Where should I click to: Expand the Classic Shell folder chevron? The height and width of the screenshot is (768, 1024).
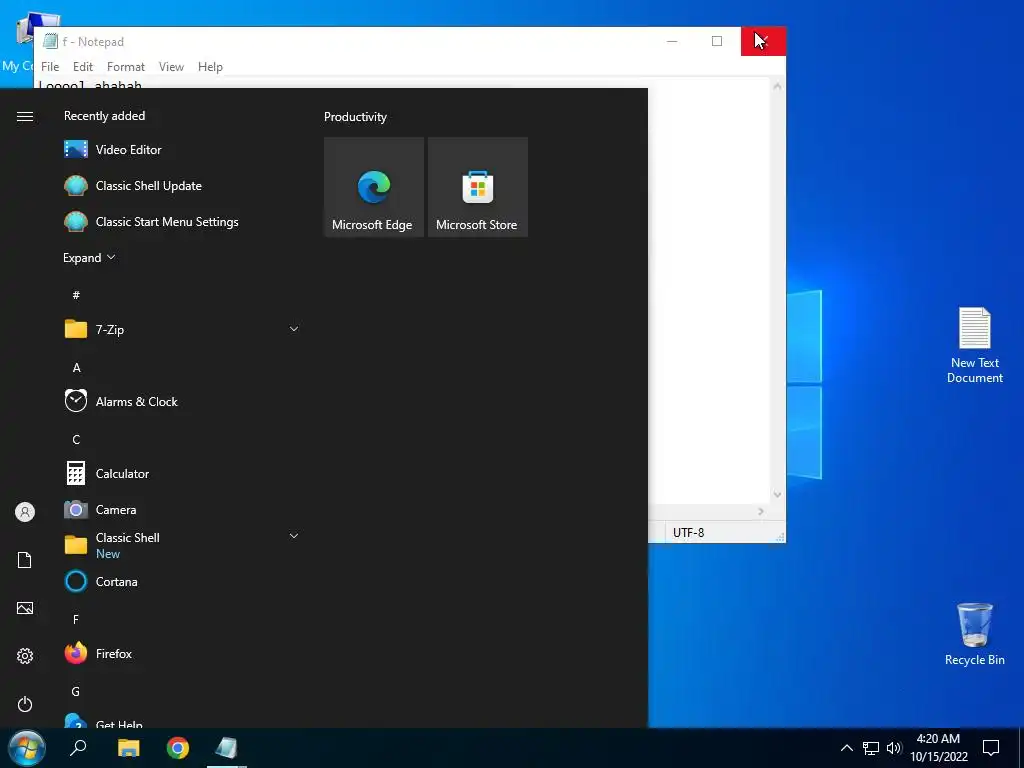click(x=294, y=536)
